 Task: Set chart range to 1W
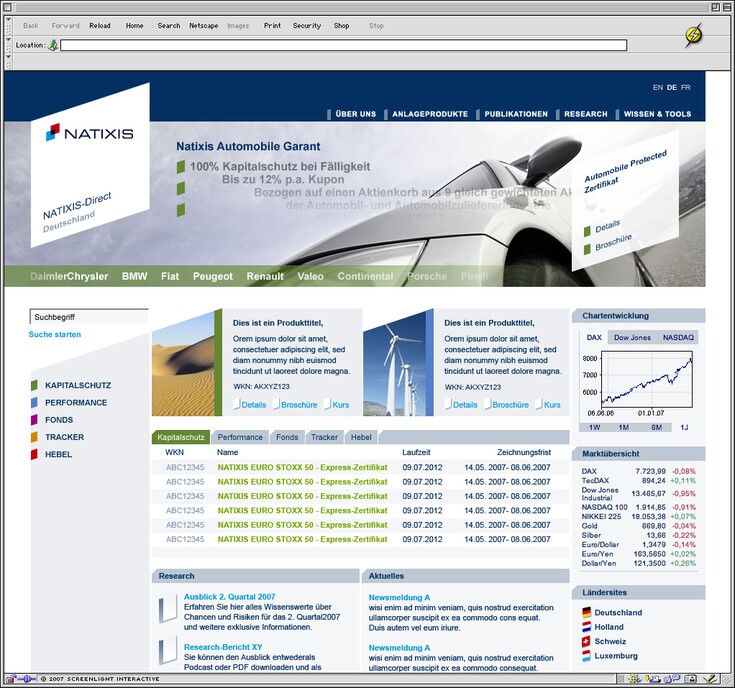[x=594, y=427]
